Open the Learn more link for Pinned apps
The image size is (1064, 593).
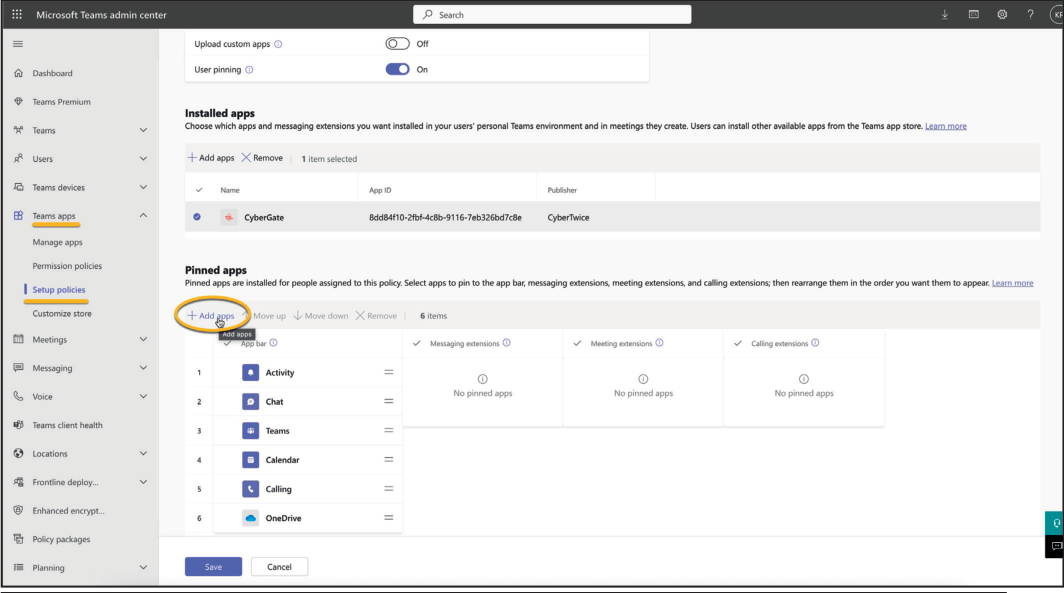[1012, 282]
